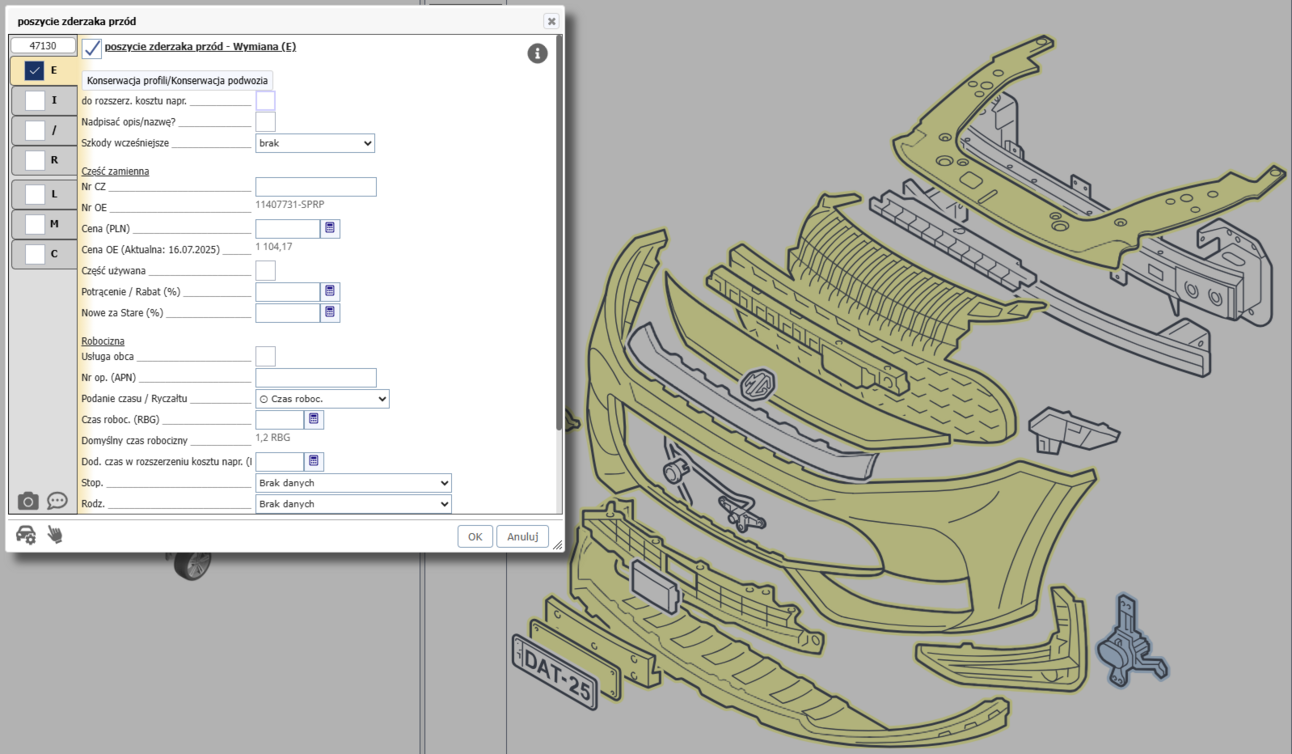Viewport: 1292px width, 754px height.
Task: Open the info icon in dialog header
Action: coord(537,54)
